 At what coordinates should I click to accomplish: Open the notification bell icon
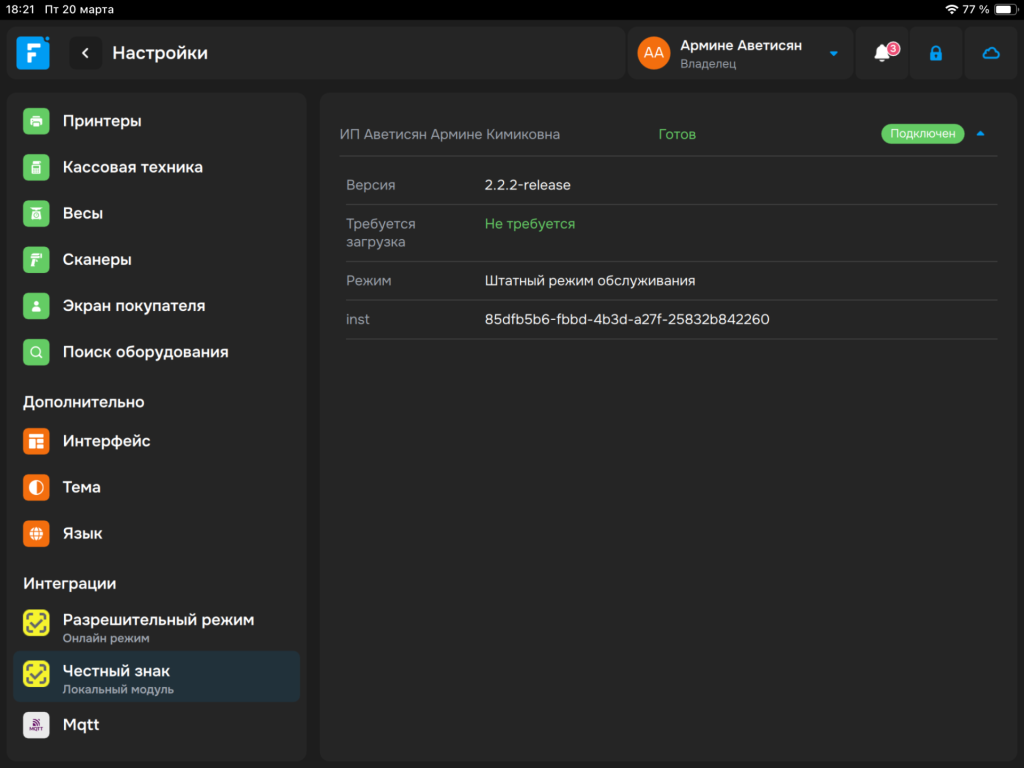pos(882,53)
